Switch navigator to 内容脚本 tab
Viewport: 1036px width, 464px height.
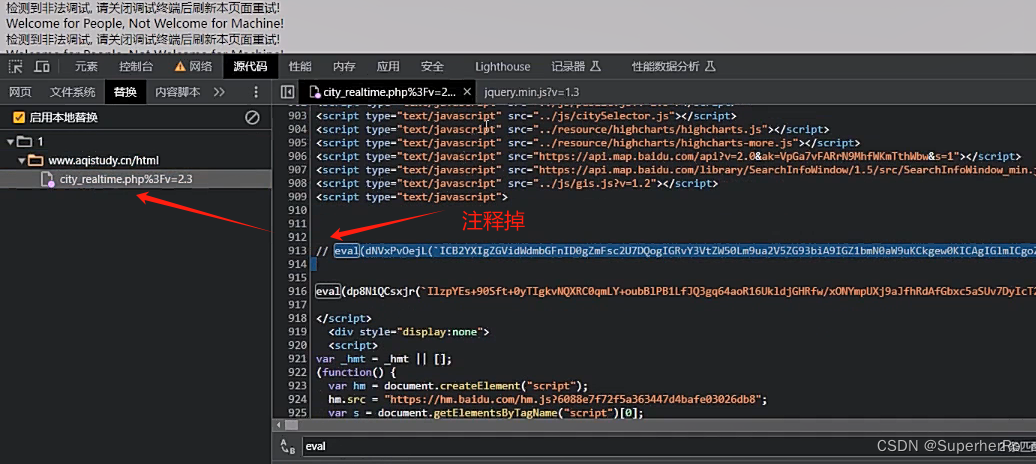pyautogui.click(x=178, y=92)
